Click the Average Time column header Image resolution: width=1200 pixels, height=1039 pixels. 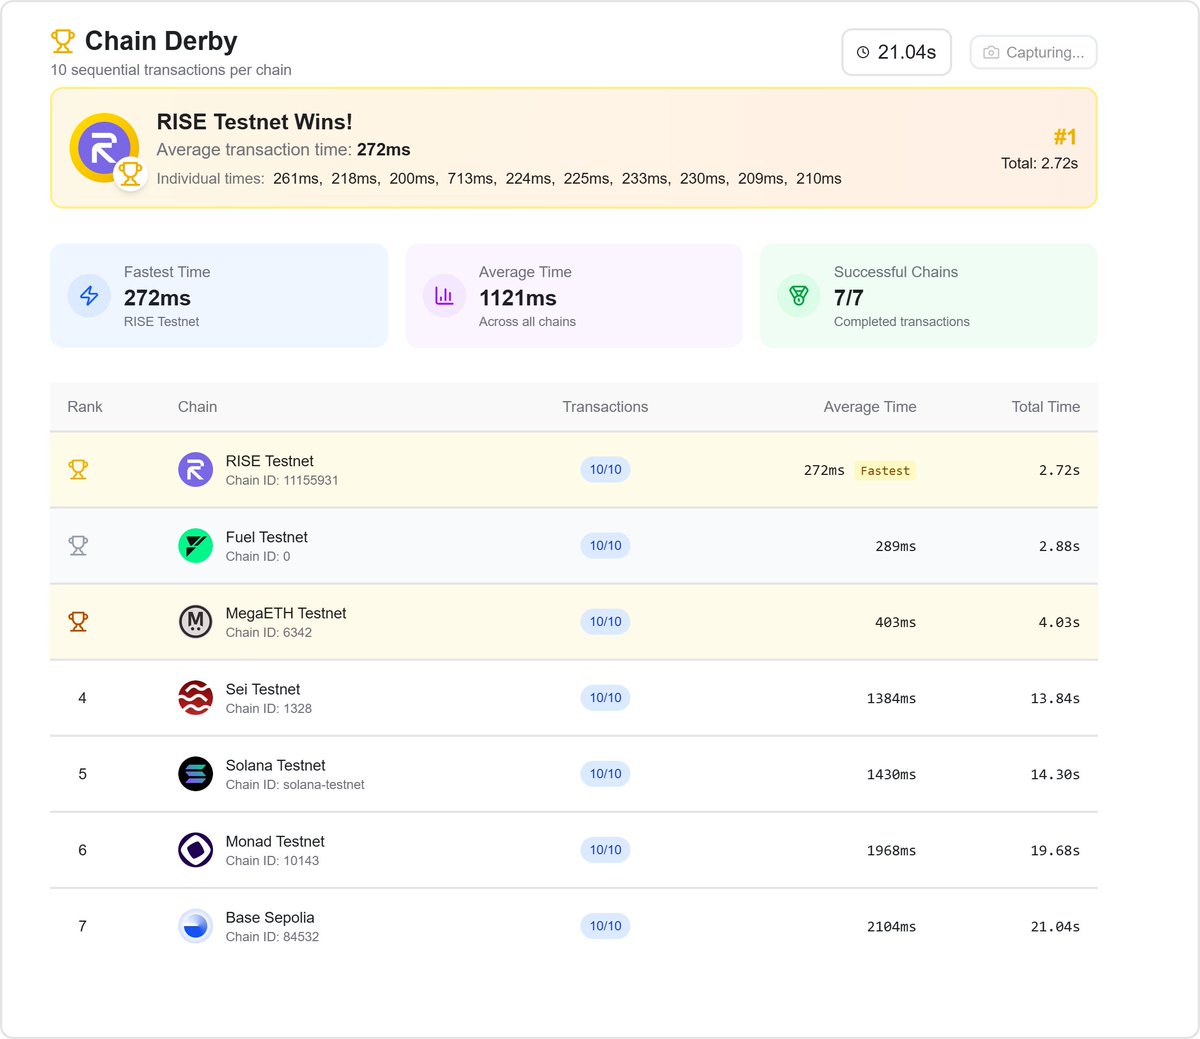pyautogui.click(x=870, y=406)
